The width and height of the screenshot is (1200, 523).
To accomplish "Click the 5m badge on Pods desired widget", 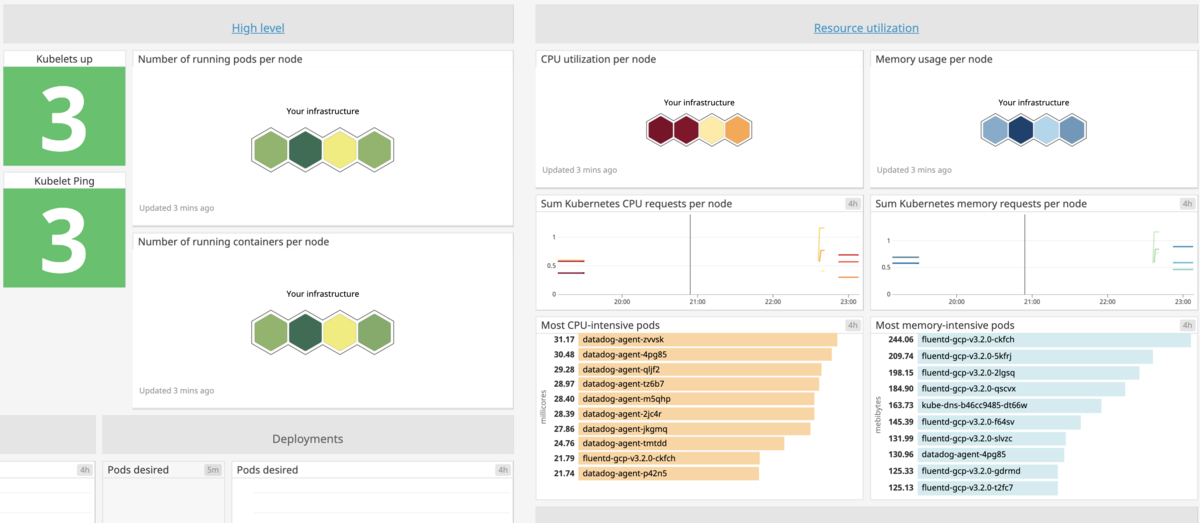I will tap(213, 469).
